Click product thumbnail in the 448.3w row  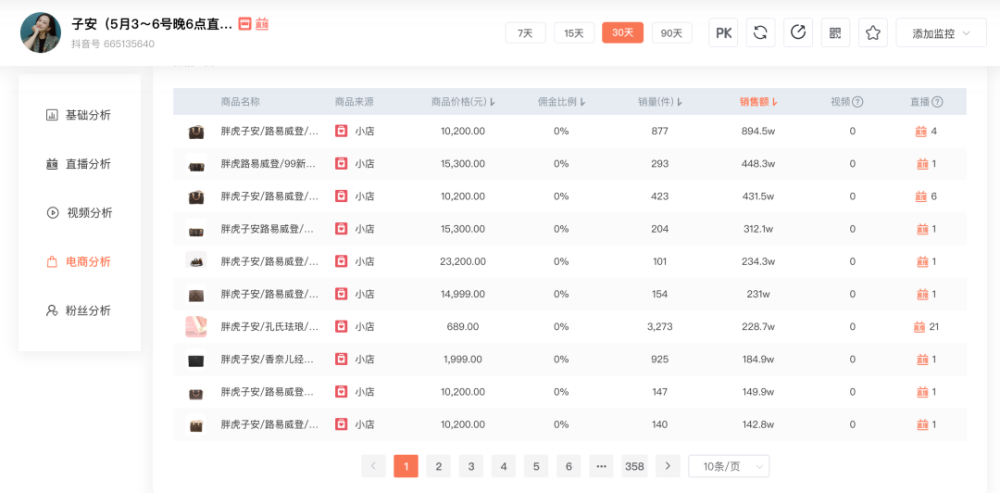[196, 164]
